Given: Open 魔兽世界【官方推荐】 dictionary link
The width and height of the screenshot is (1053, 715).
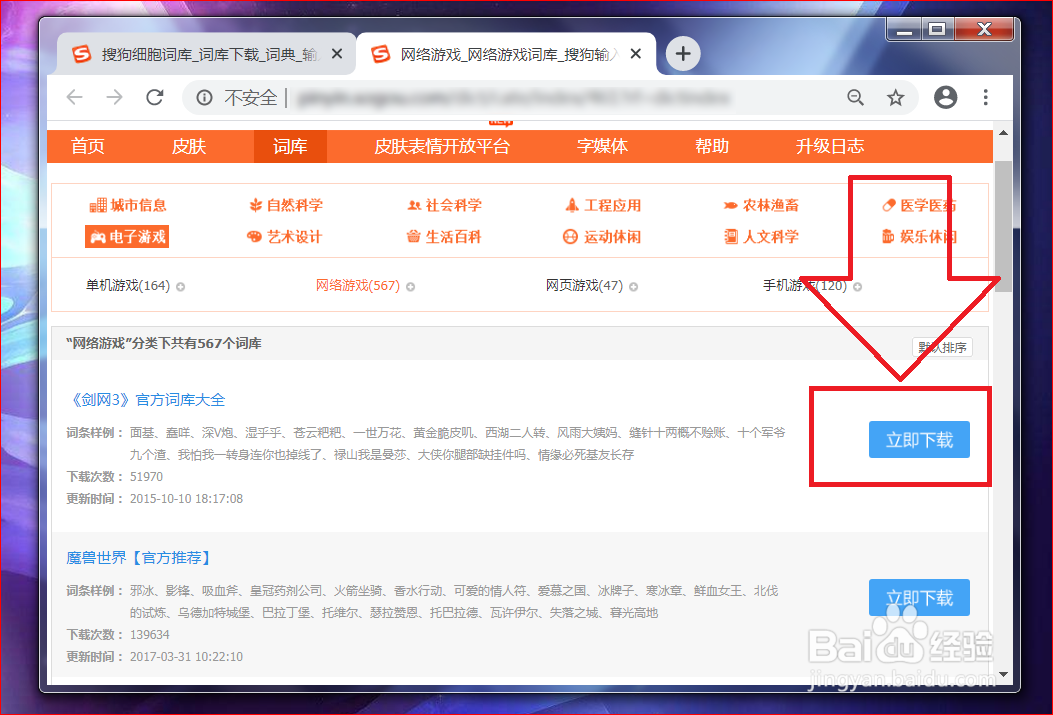Looking at the screenshot, I should (140, 558).
